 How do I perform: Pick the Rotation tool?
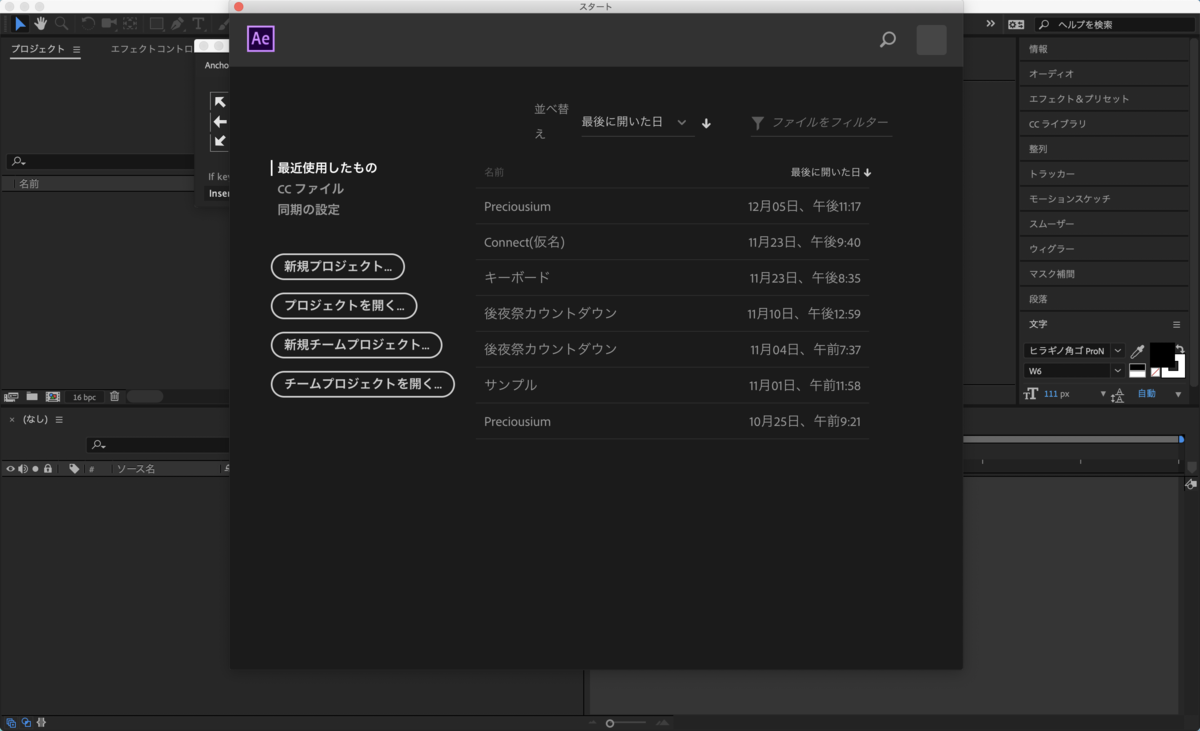pyautogui.click(x=88, y=23)
